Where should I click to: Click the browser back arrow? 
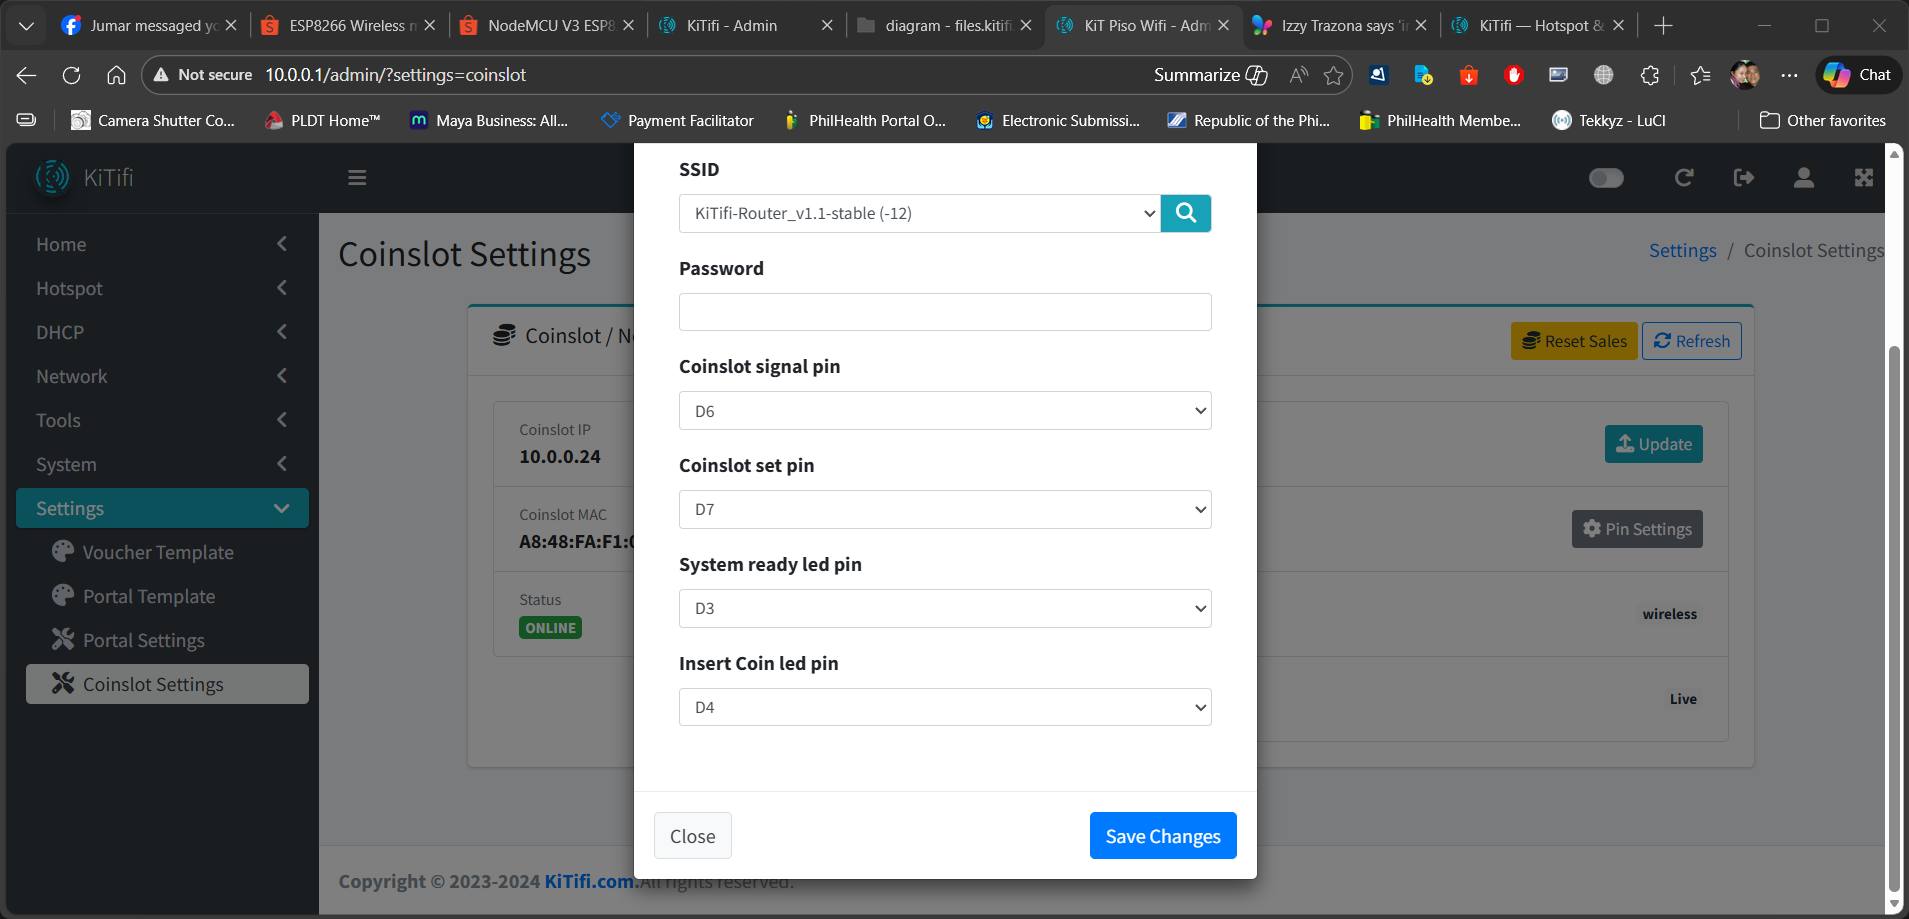[x=27, y=75]
